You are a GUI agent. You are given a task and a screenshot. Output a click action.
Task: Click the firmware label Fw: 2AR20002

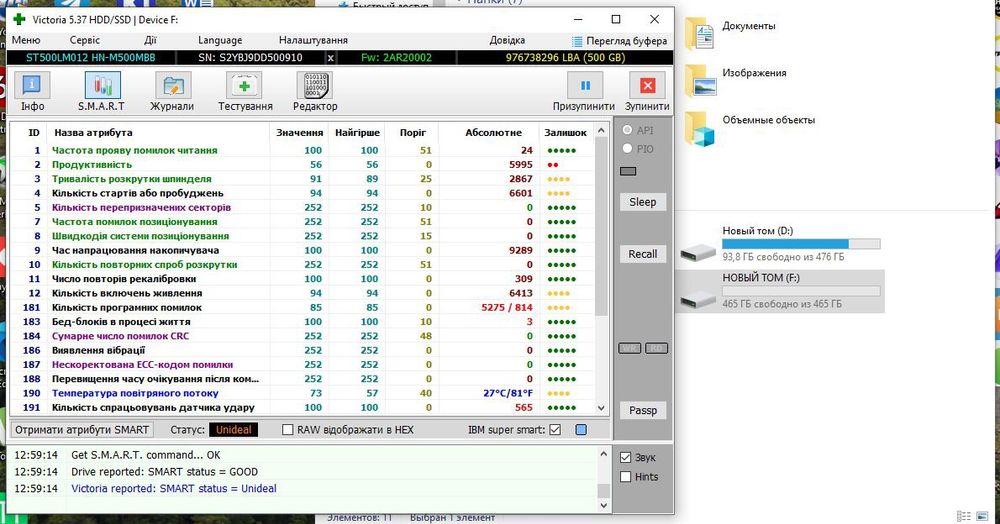[396, 58]
